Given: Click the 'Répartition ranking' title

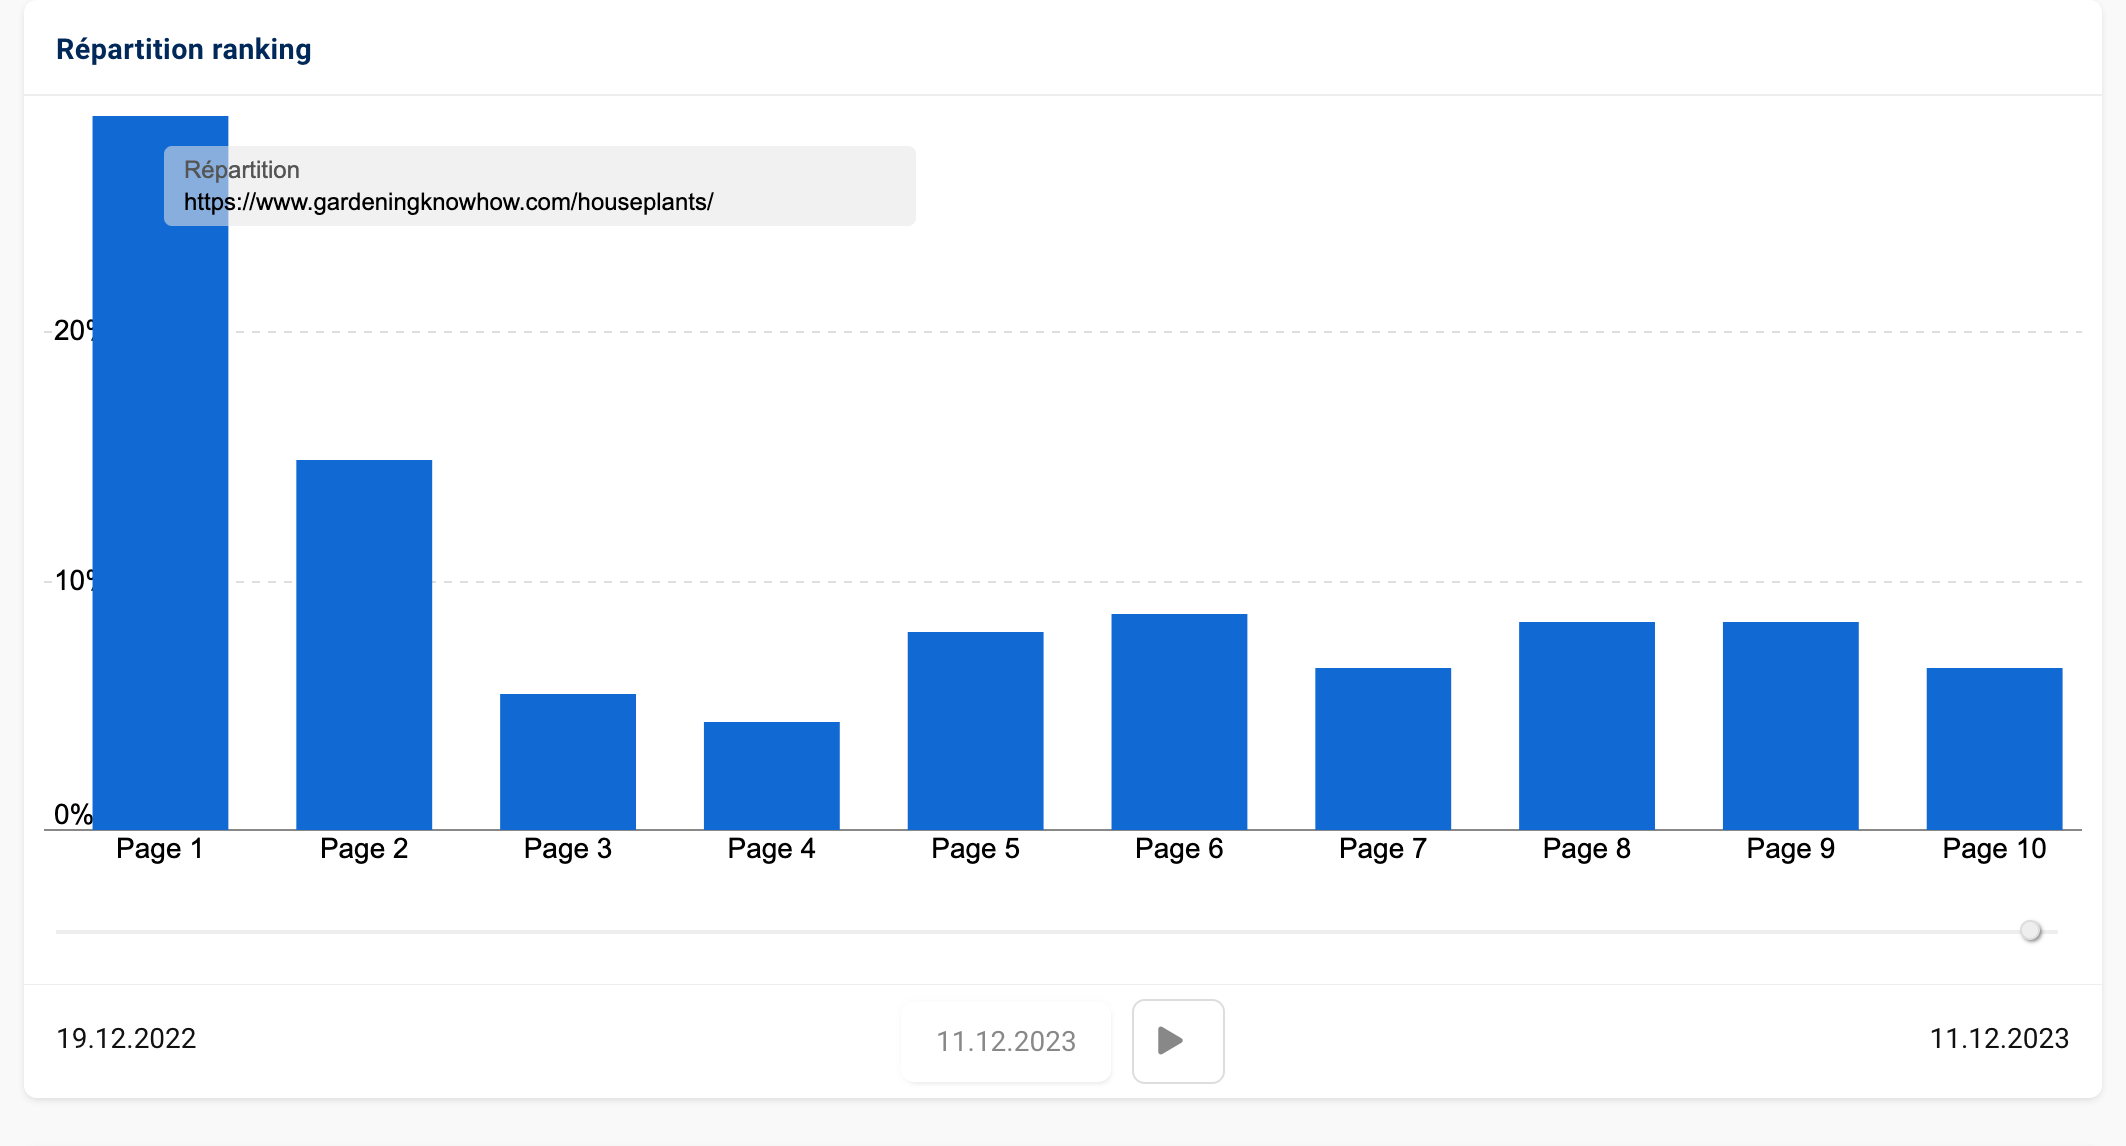Looking at the screenshot, I should (184, 49).
